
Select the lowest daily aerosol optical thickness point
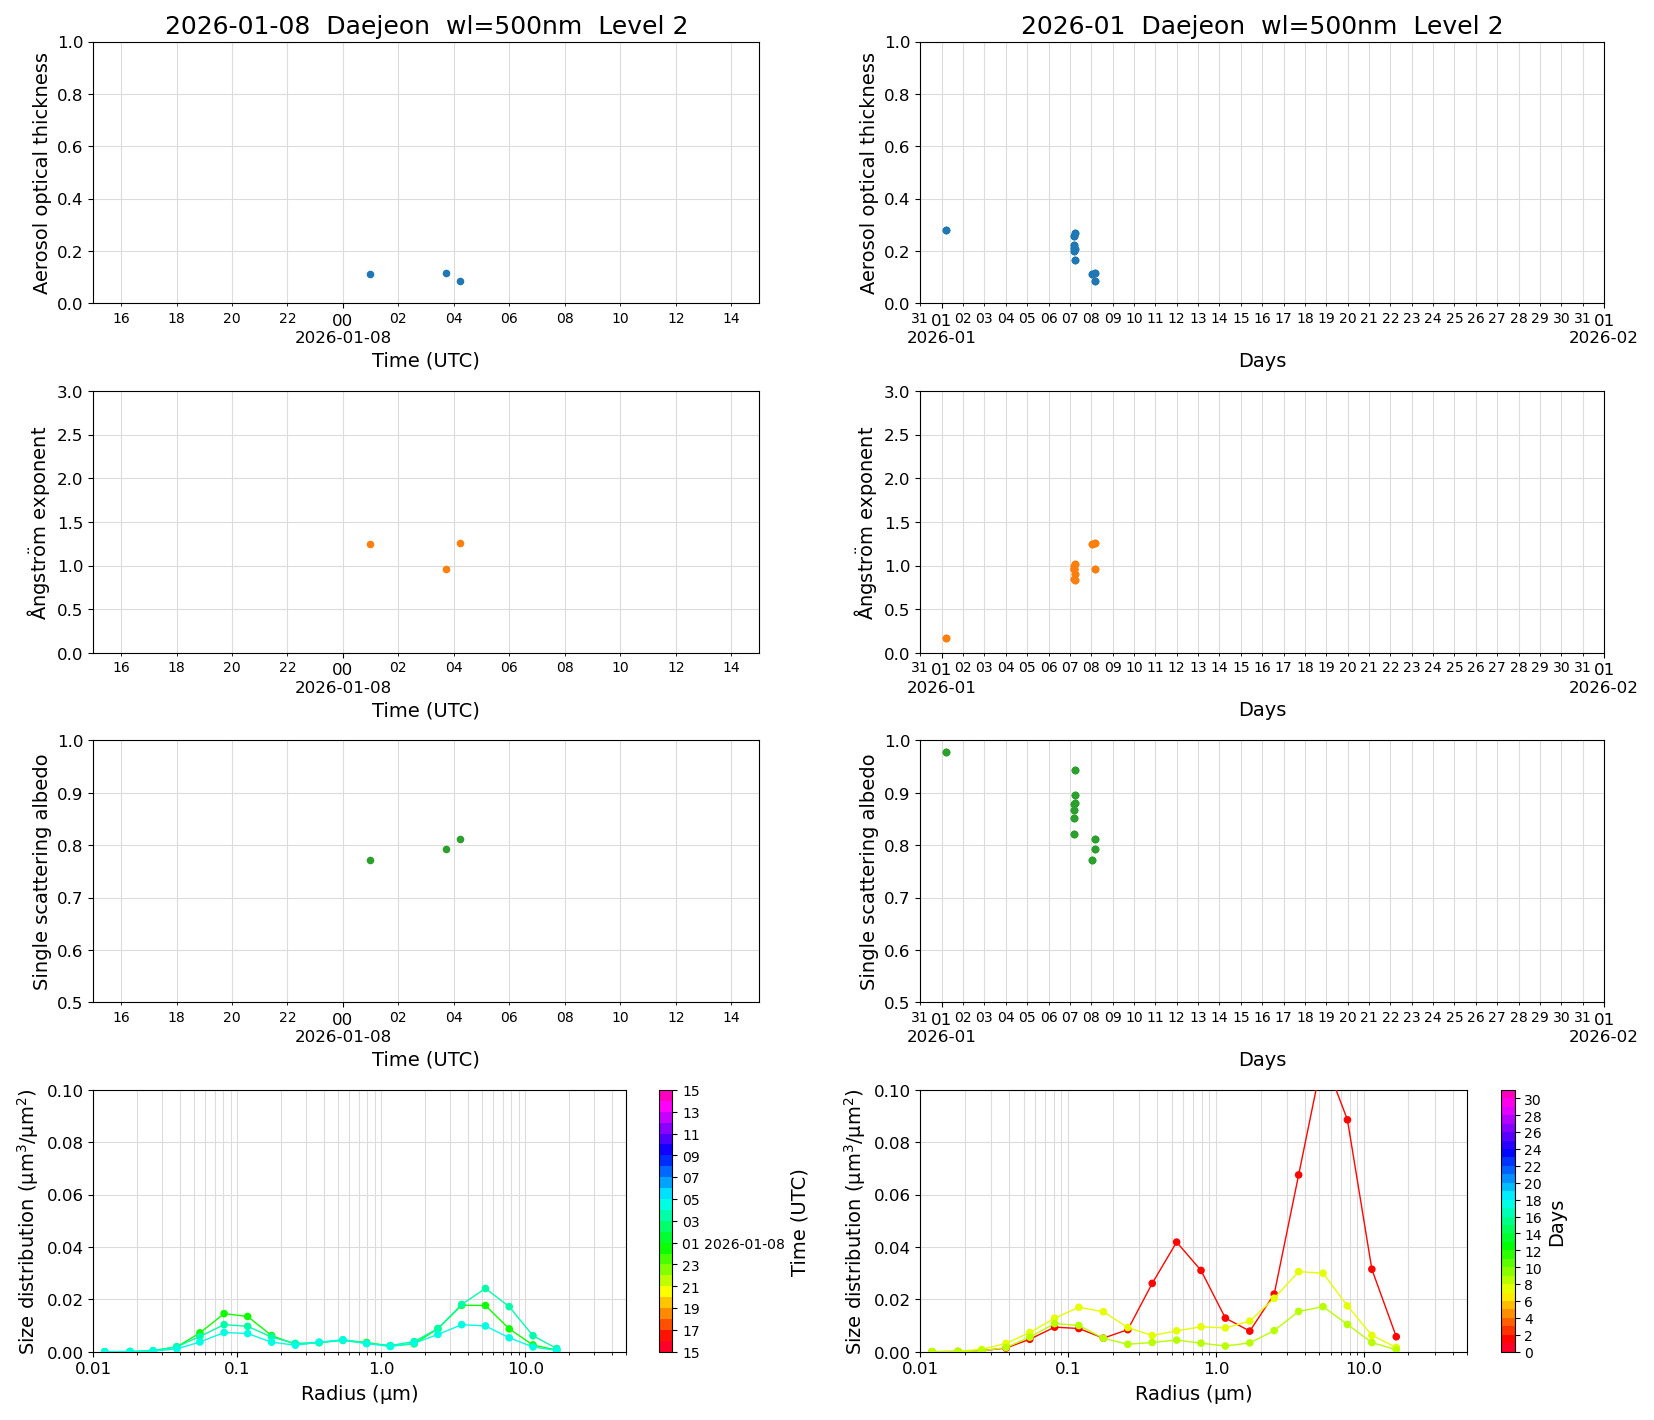(460, 281)
